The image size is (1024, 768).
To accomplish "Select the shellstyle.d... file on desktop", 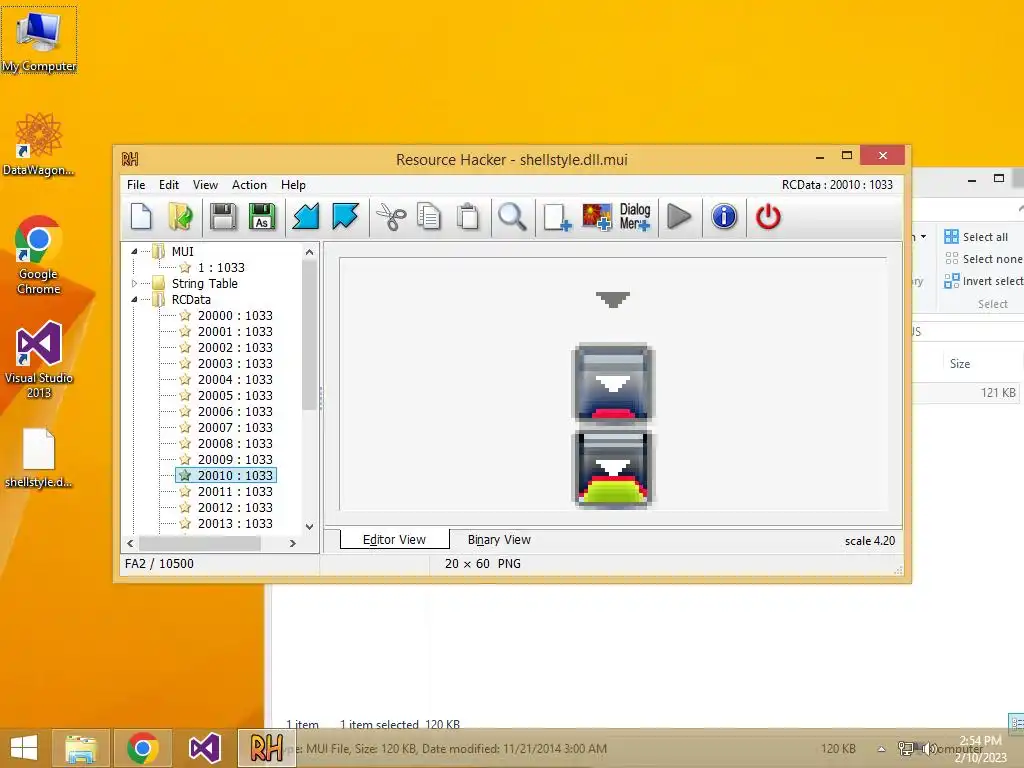I will (39, 458).
